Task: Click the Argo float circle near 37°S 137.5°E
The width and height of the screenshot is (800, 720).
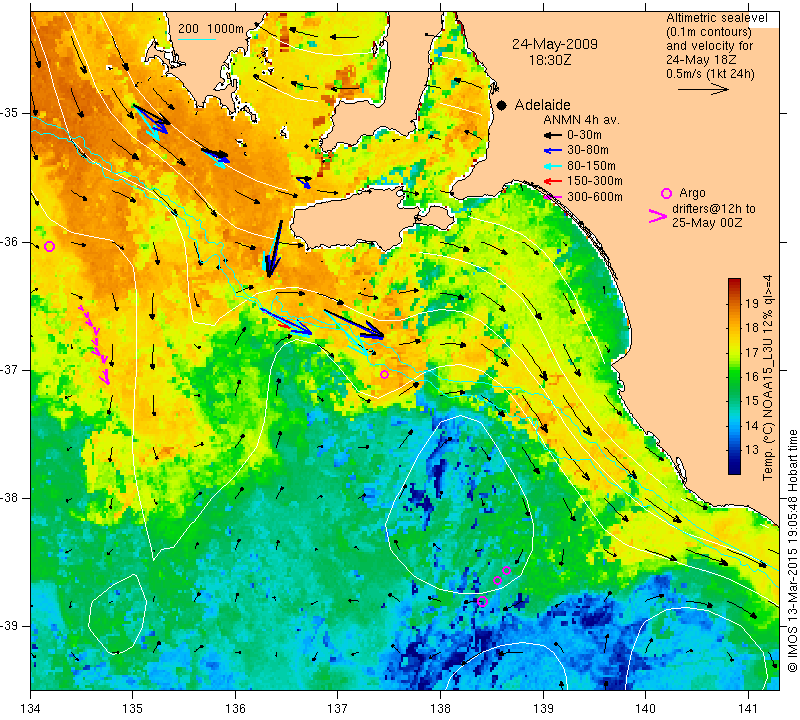Action: pyautogui.click(x=385, y=375)
